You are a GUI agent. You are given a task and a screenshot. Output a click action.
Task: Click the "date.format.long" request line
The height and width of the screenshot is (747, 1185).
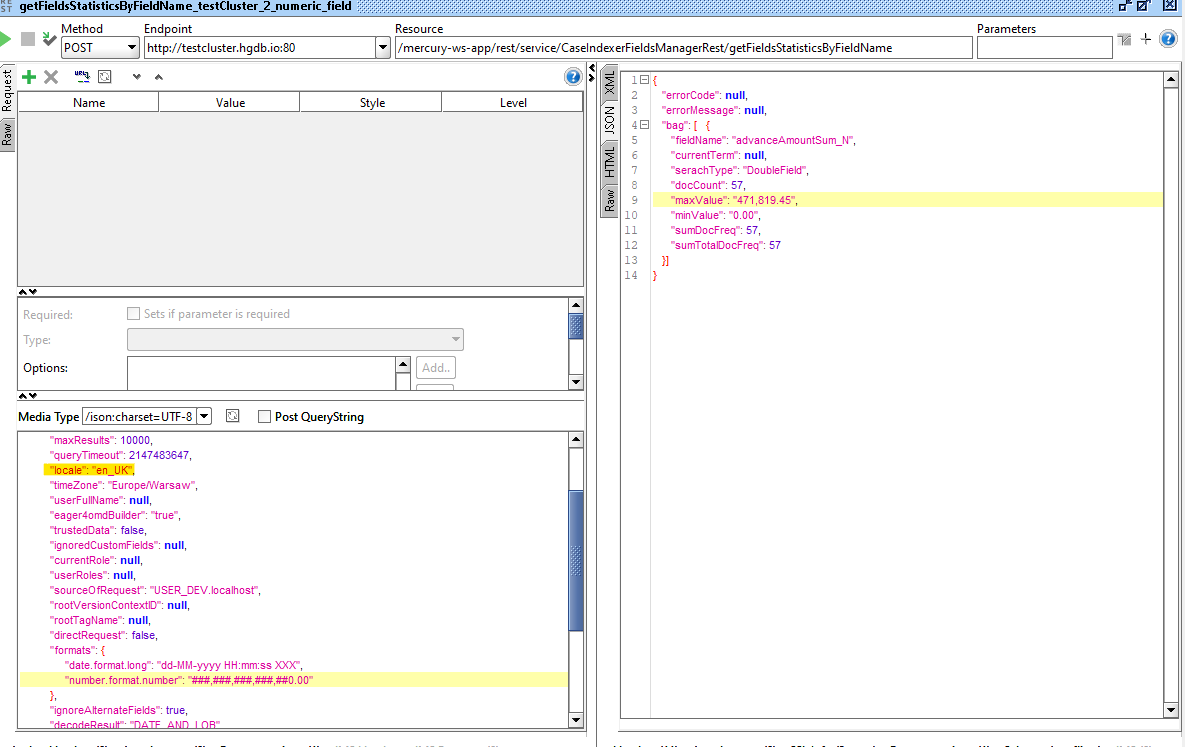[x=184, y=665]
